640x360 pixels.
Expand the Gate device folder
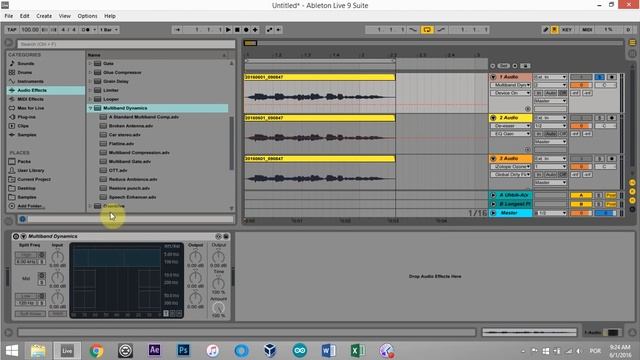point(90,63)
